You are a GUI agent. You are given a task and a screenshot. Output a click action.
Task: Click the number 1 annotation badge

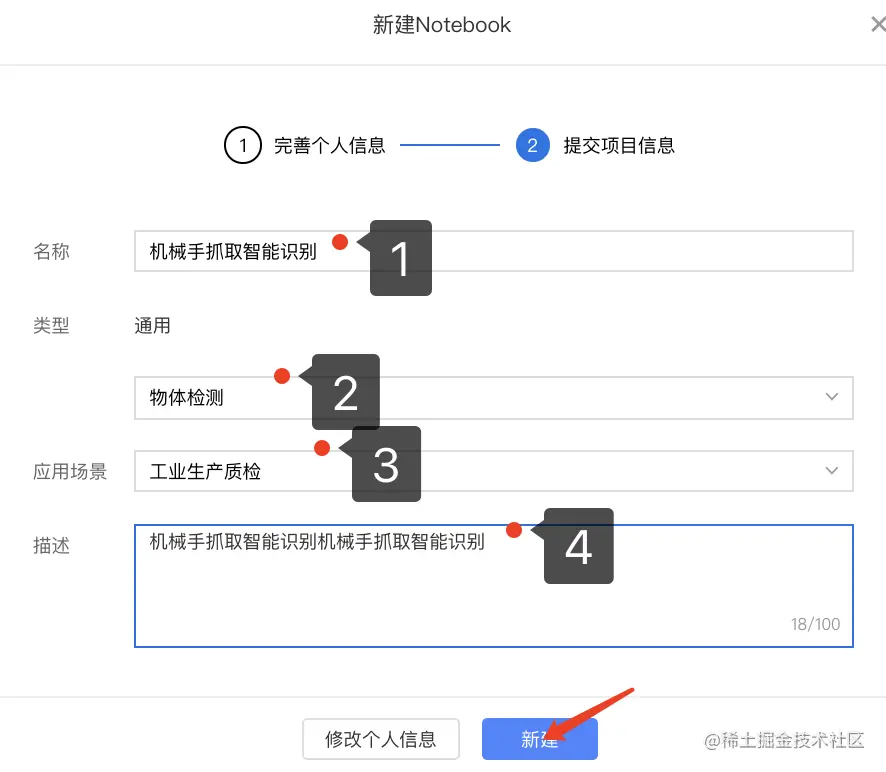pos(400,258)
